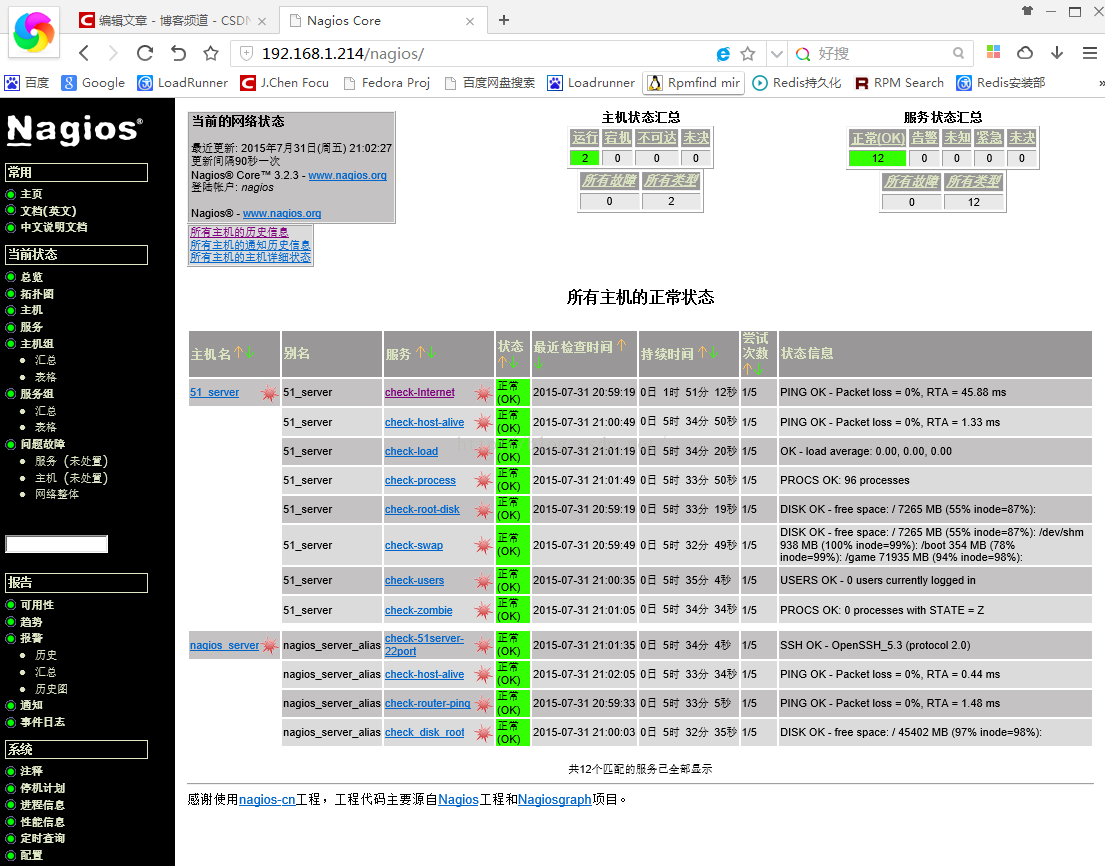Open the Rpmfind mir bookmark
The height and width of the screenshot is (866, 1105).
coord(693,82)
